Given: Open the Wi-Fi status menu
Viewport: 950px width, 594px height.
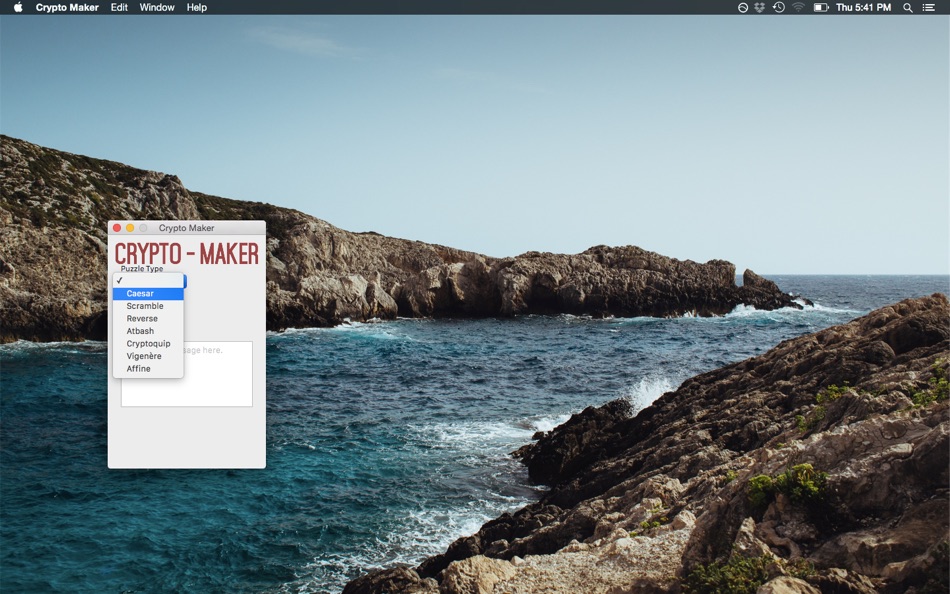Looking at the screenshot, I should click(x=798, y=7).
